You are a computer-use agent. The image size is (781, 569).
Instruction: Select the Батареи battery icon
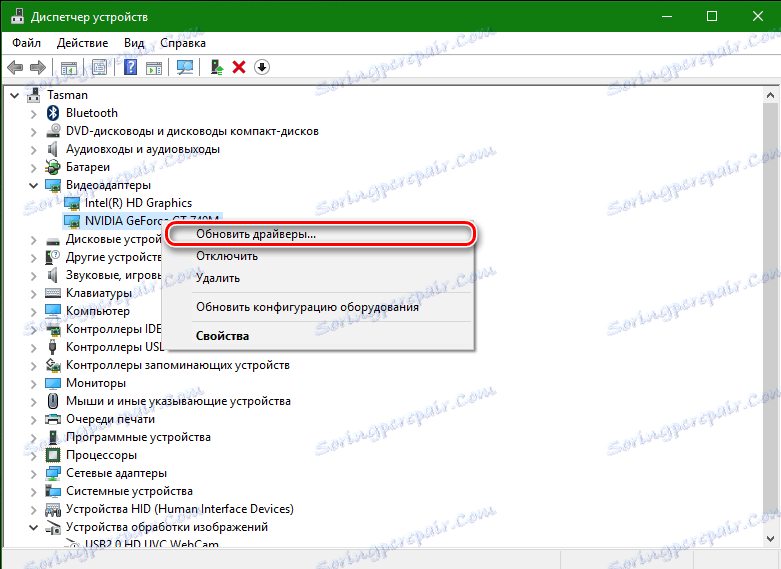(x=53, y=167)
